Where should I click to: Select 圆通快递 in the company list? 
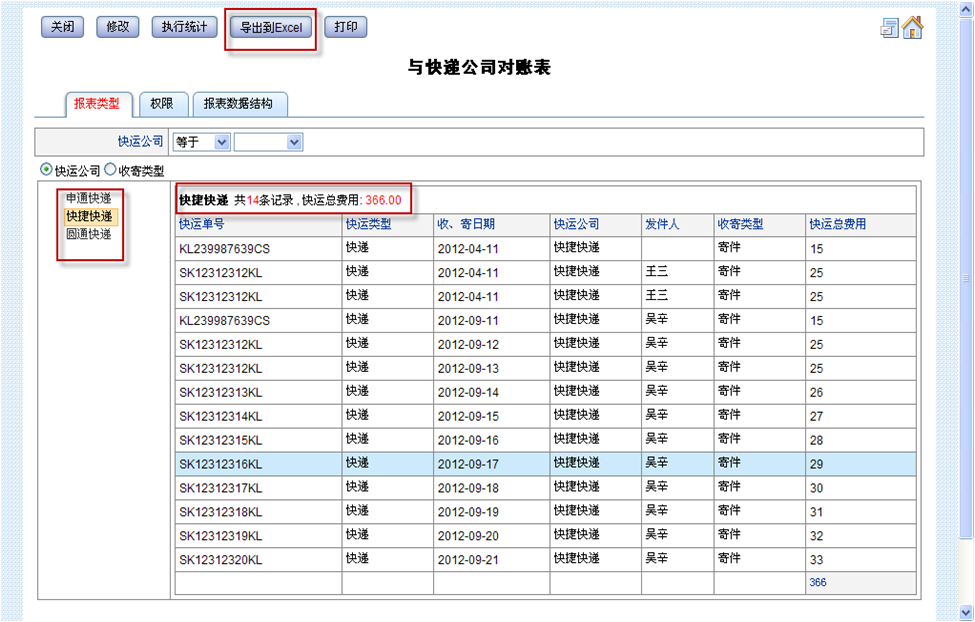[89, 234]
